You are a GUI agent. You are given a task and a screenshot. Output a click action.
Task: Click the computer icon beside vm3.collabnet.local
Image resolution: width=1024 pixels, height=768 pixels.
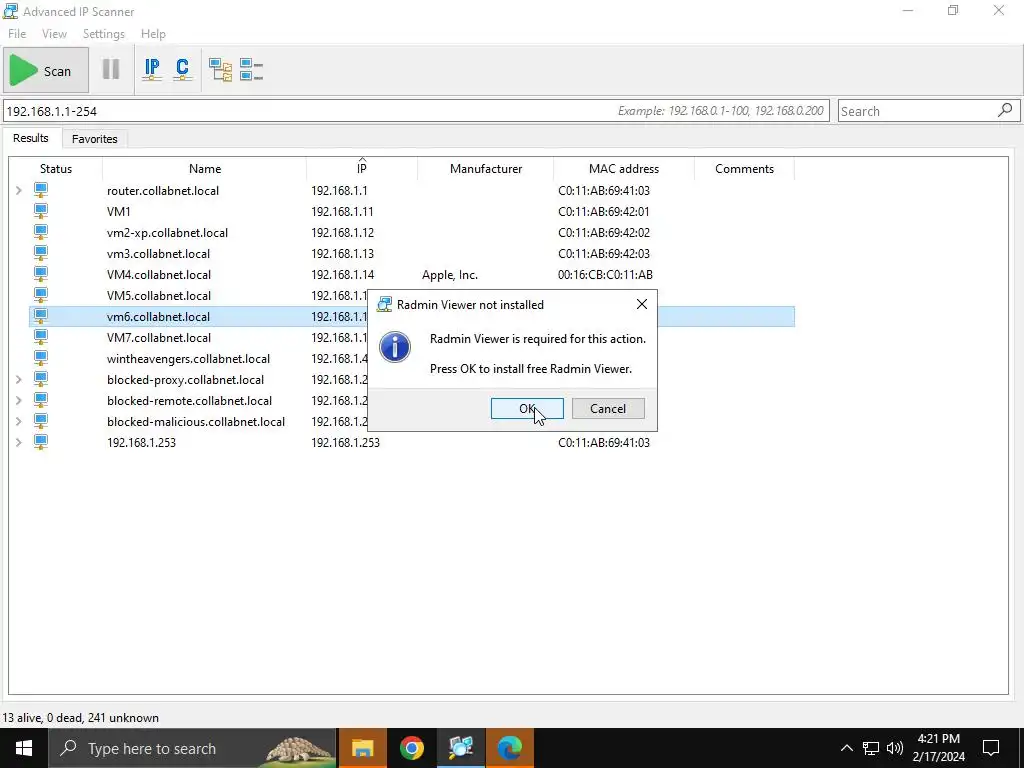click(x=40, y=253)
